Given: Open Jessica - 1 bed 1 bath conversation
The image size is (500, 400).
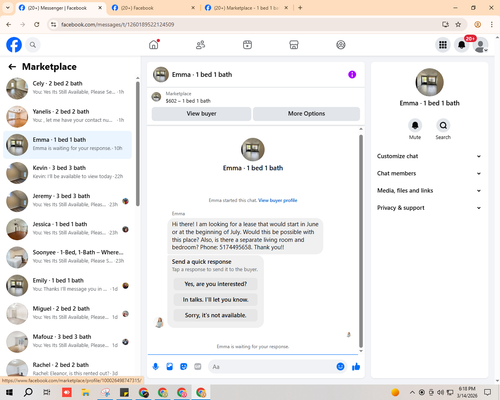Looking at the screenshot, I should coord(67,229).
